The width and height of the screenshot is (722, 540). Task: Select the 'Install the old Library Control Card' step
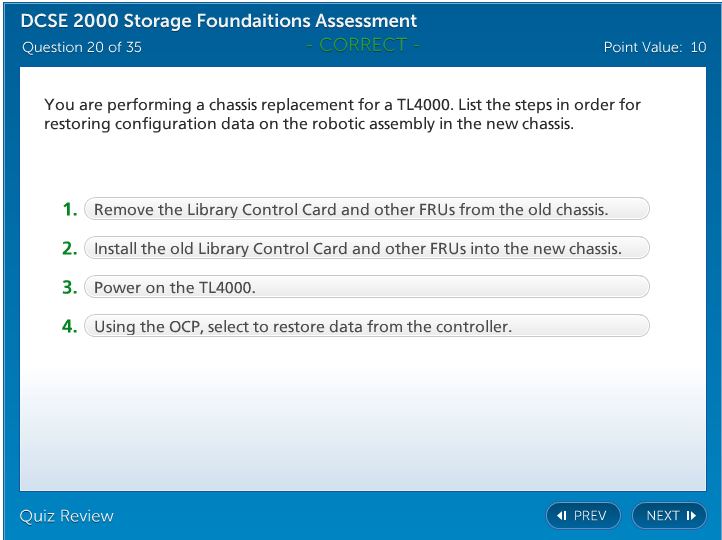[x=367, y=249]
